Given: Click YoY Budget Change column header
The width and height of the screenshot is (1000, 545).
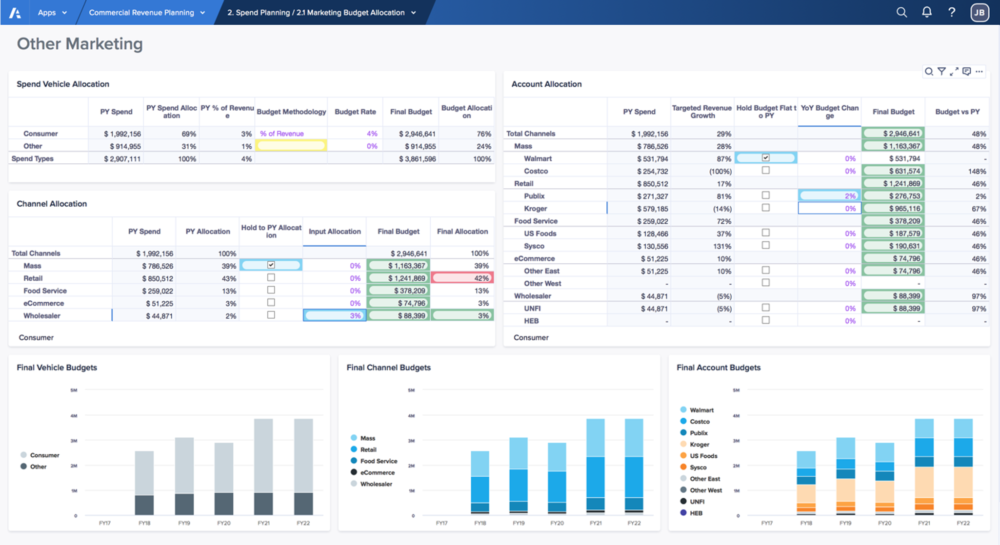Looking at the screenshot, I should (829, 112).
